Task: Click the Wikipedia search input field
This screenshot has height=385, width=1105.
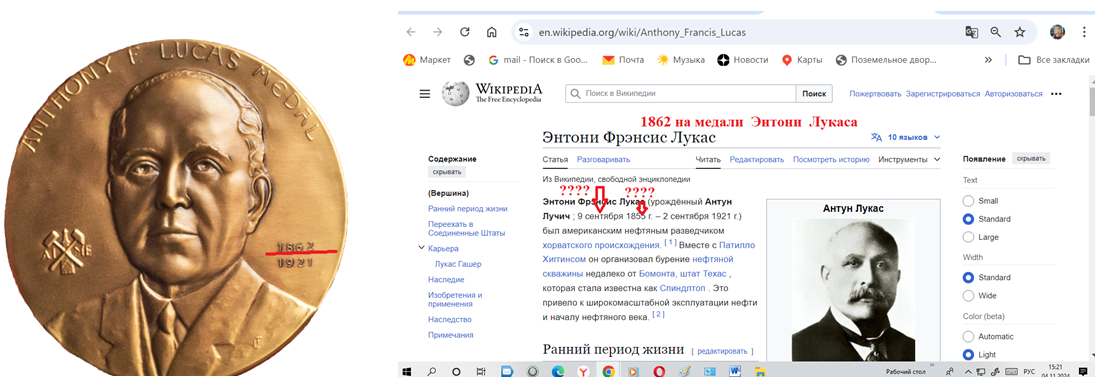Action: (x=681, y=94)
